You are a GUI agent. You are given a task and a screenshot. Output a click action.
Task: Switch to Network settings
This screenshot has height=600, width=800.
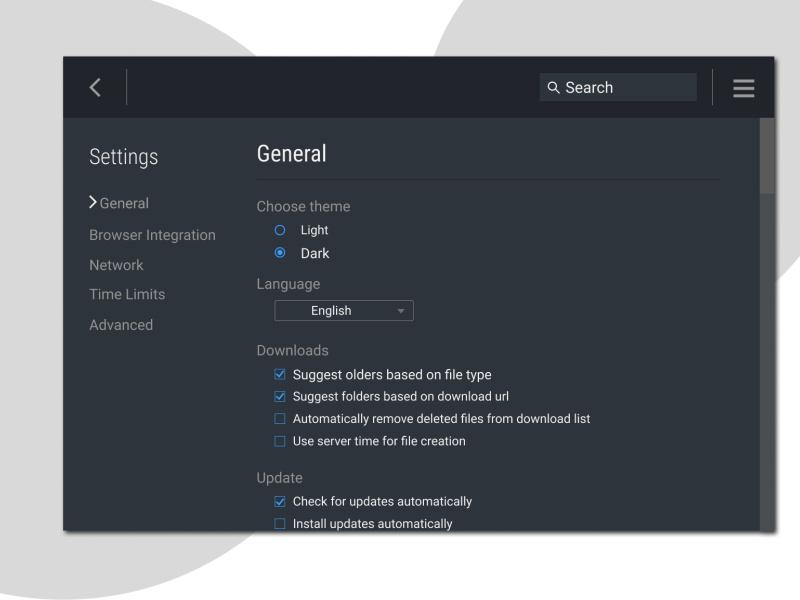coord(116,264)
